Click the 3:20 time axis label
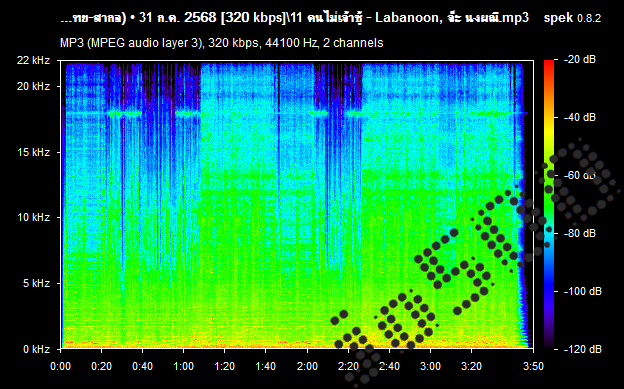 pos(471,366)
